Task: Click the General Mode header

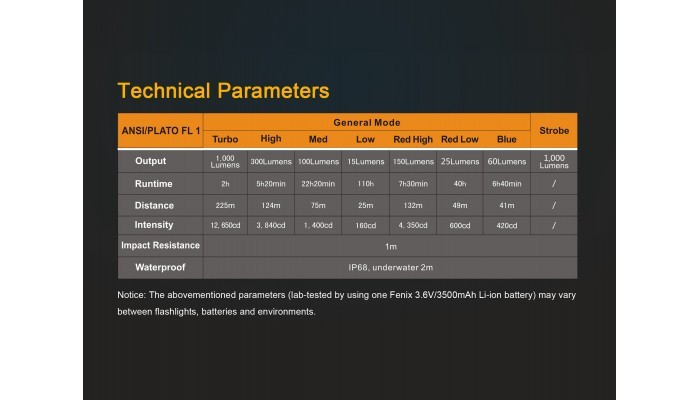Action: (365, 121)
